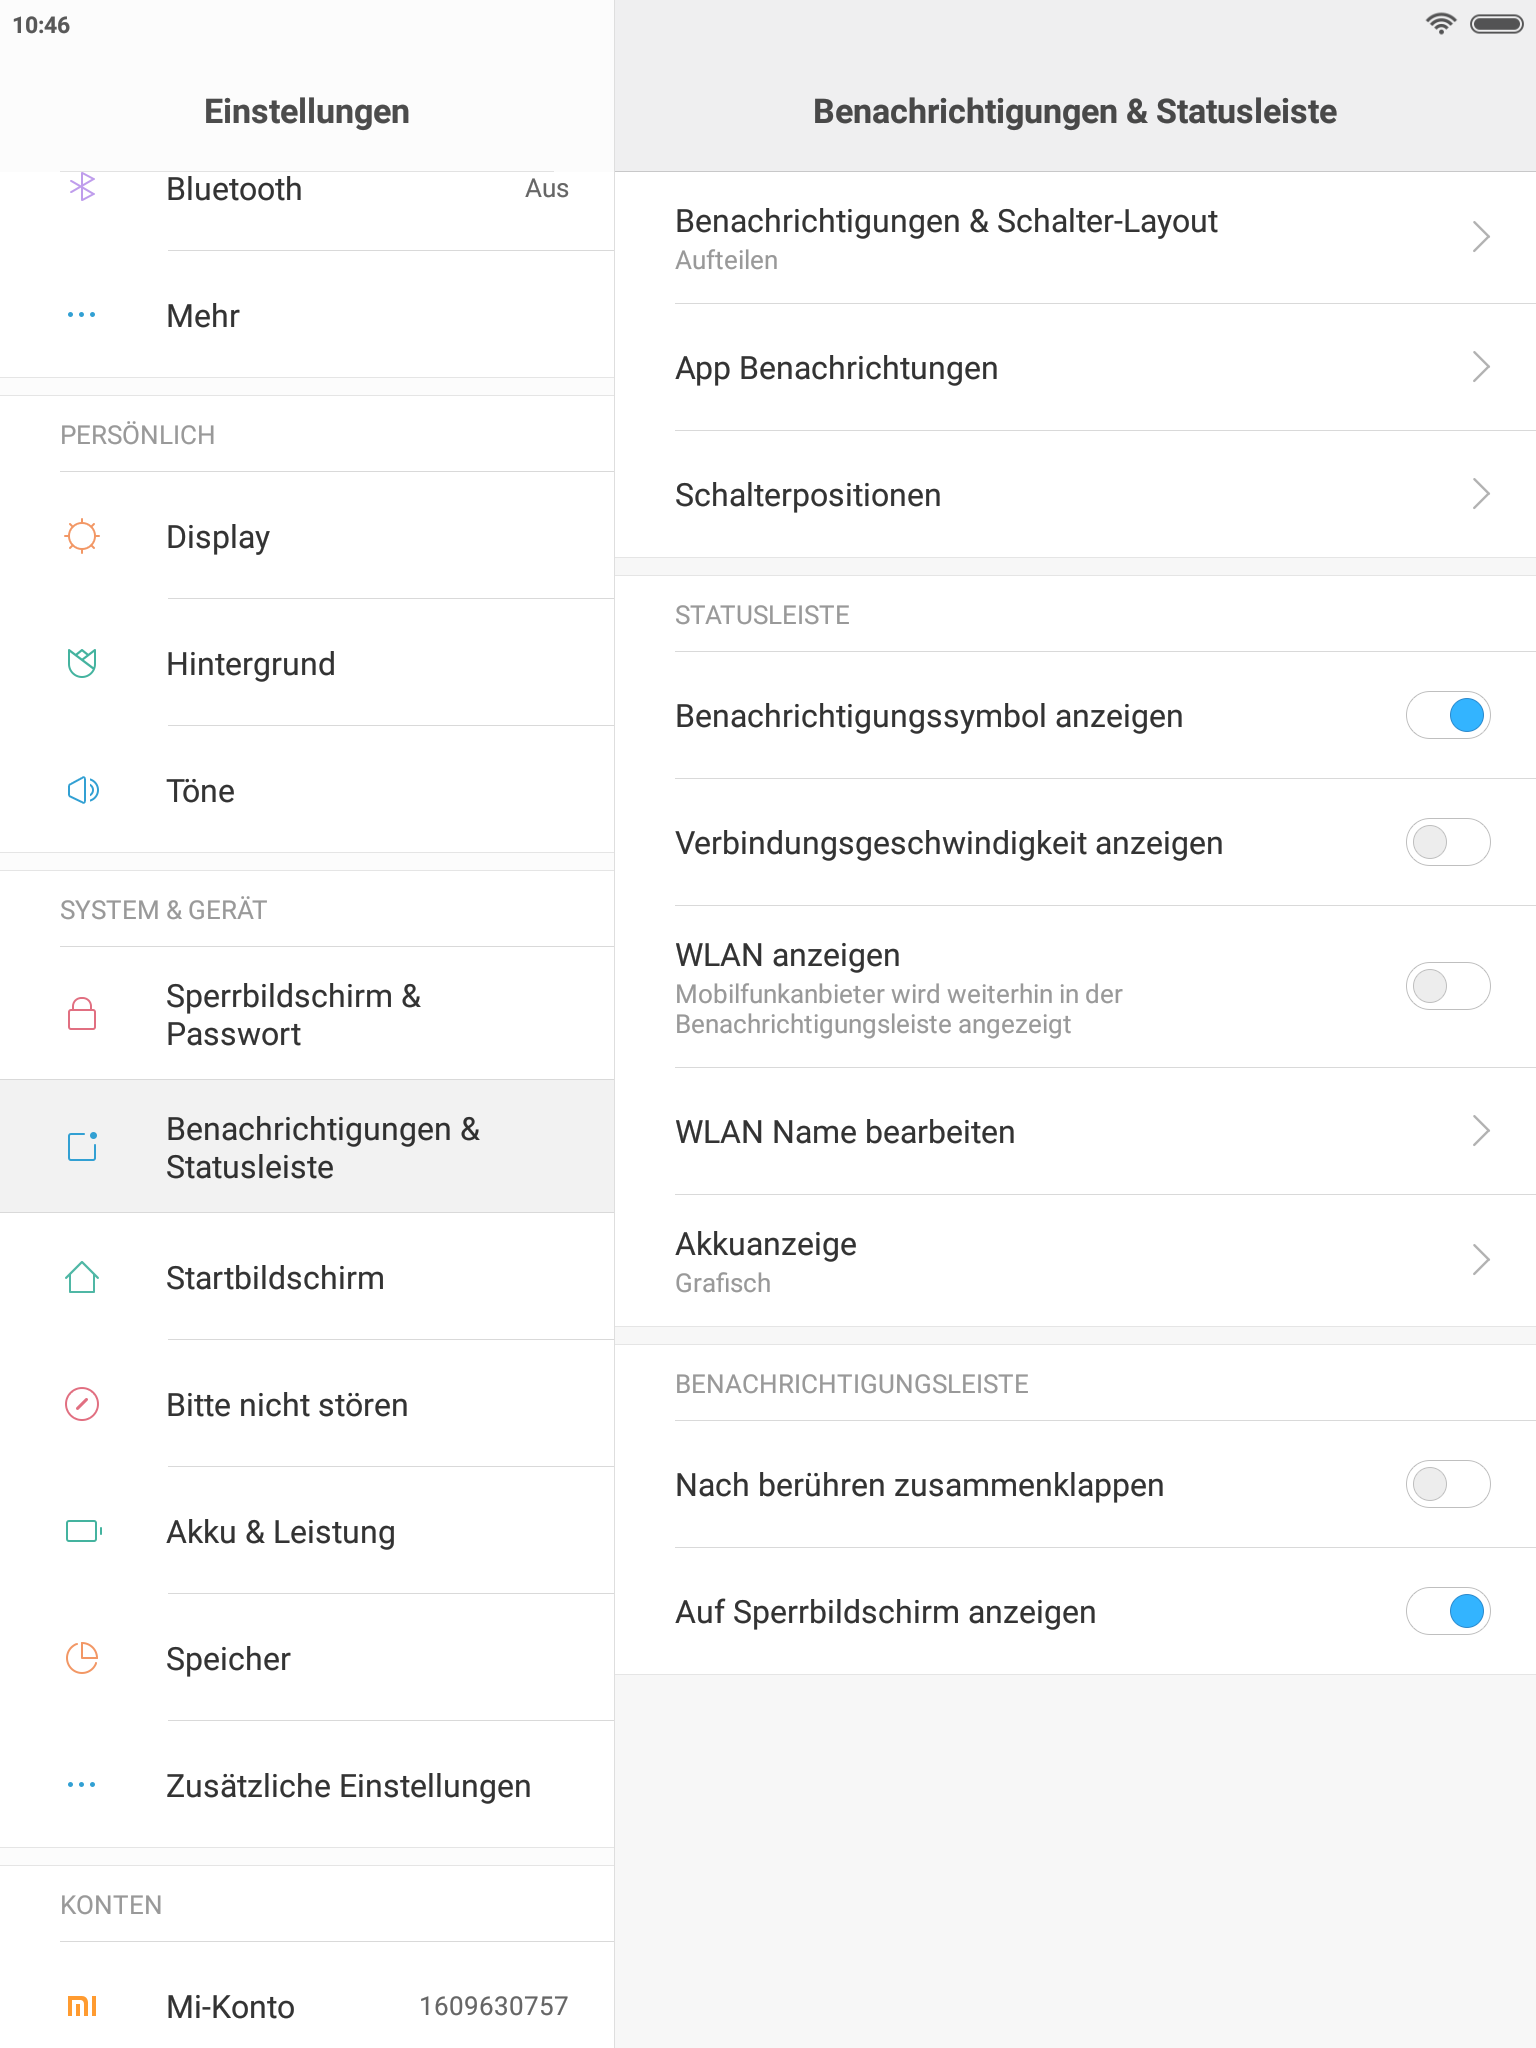Screen dimensions: 1536x2048
Task: Click the red lock icon for Sperrbildschirm
Action: [82, 1014]
